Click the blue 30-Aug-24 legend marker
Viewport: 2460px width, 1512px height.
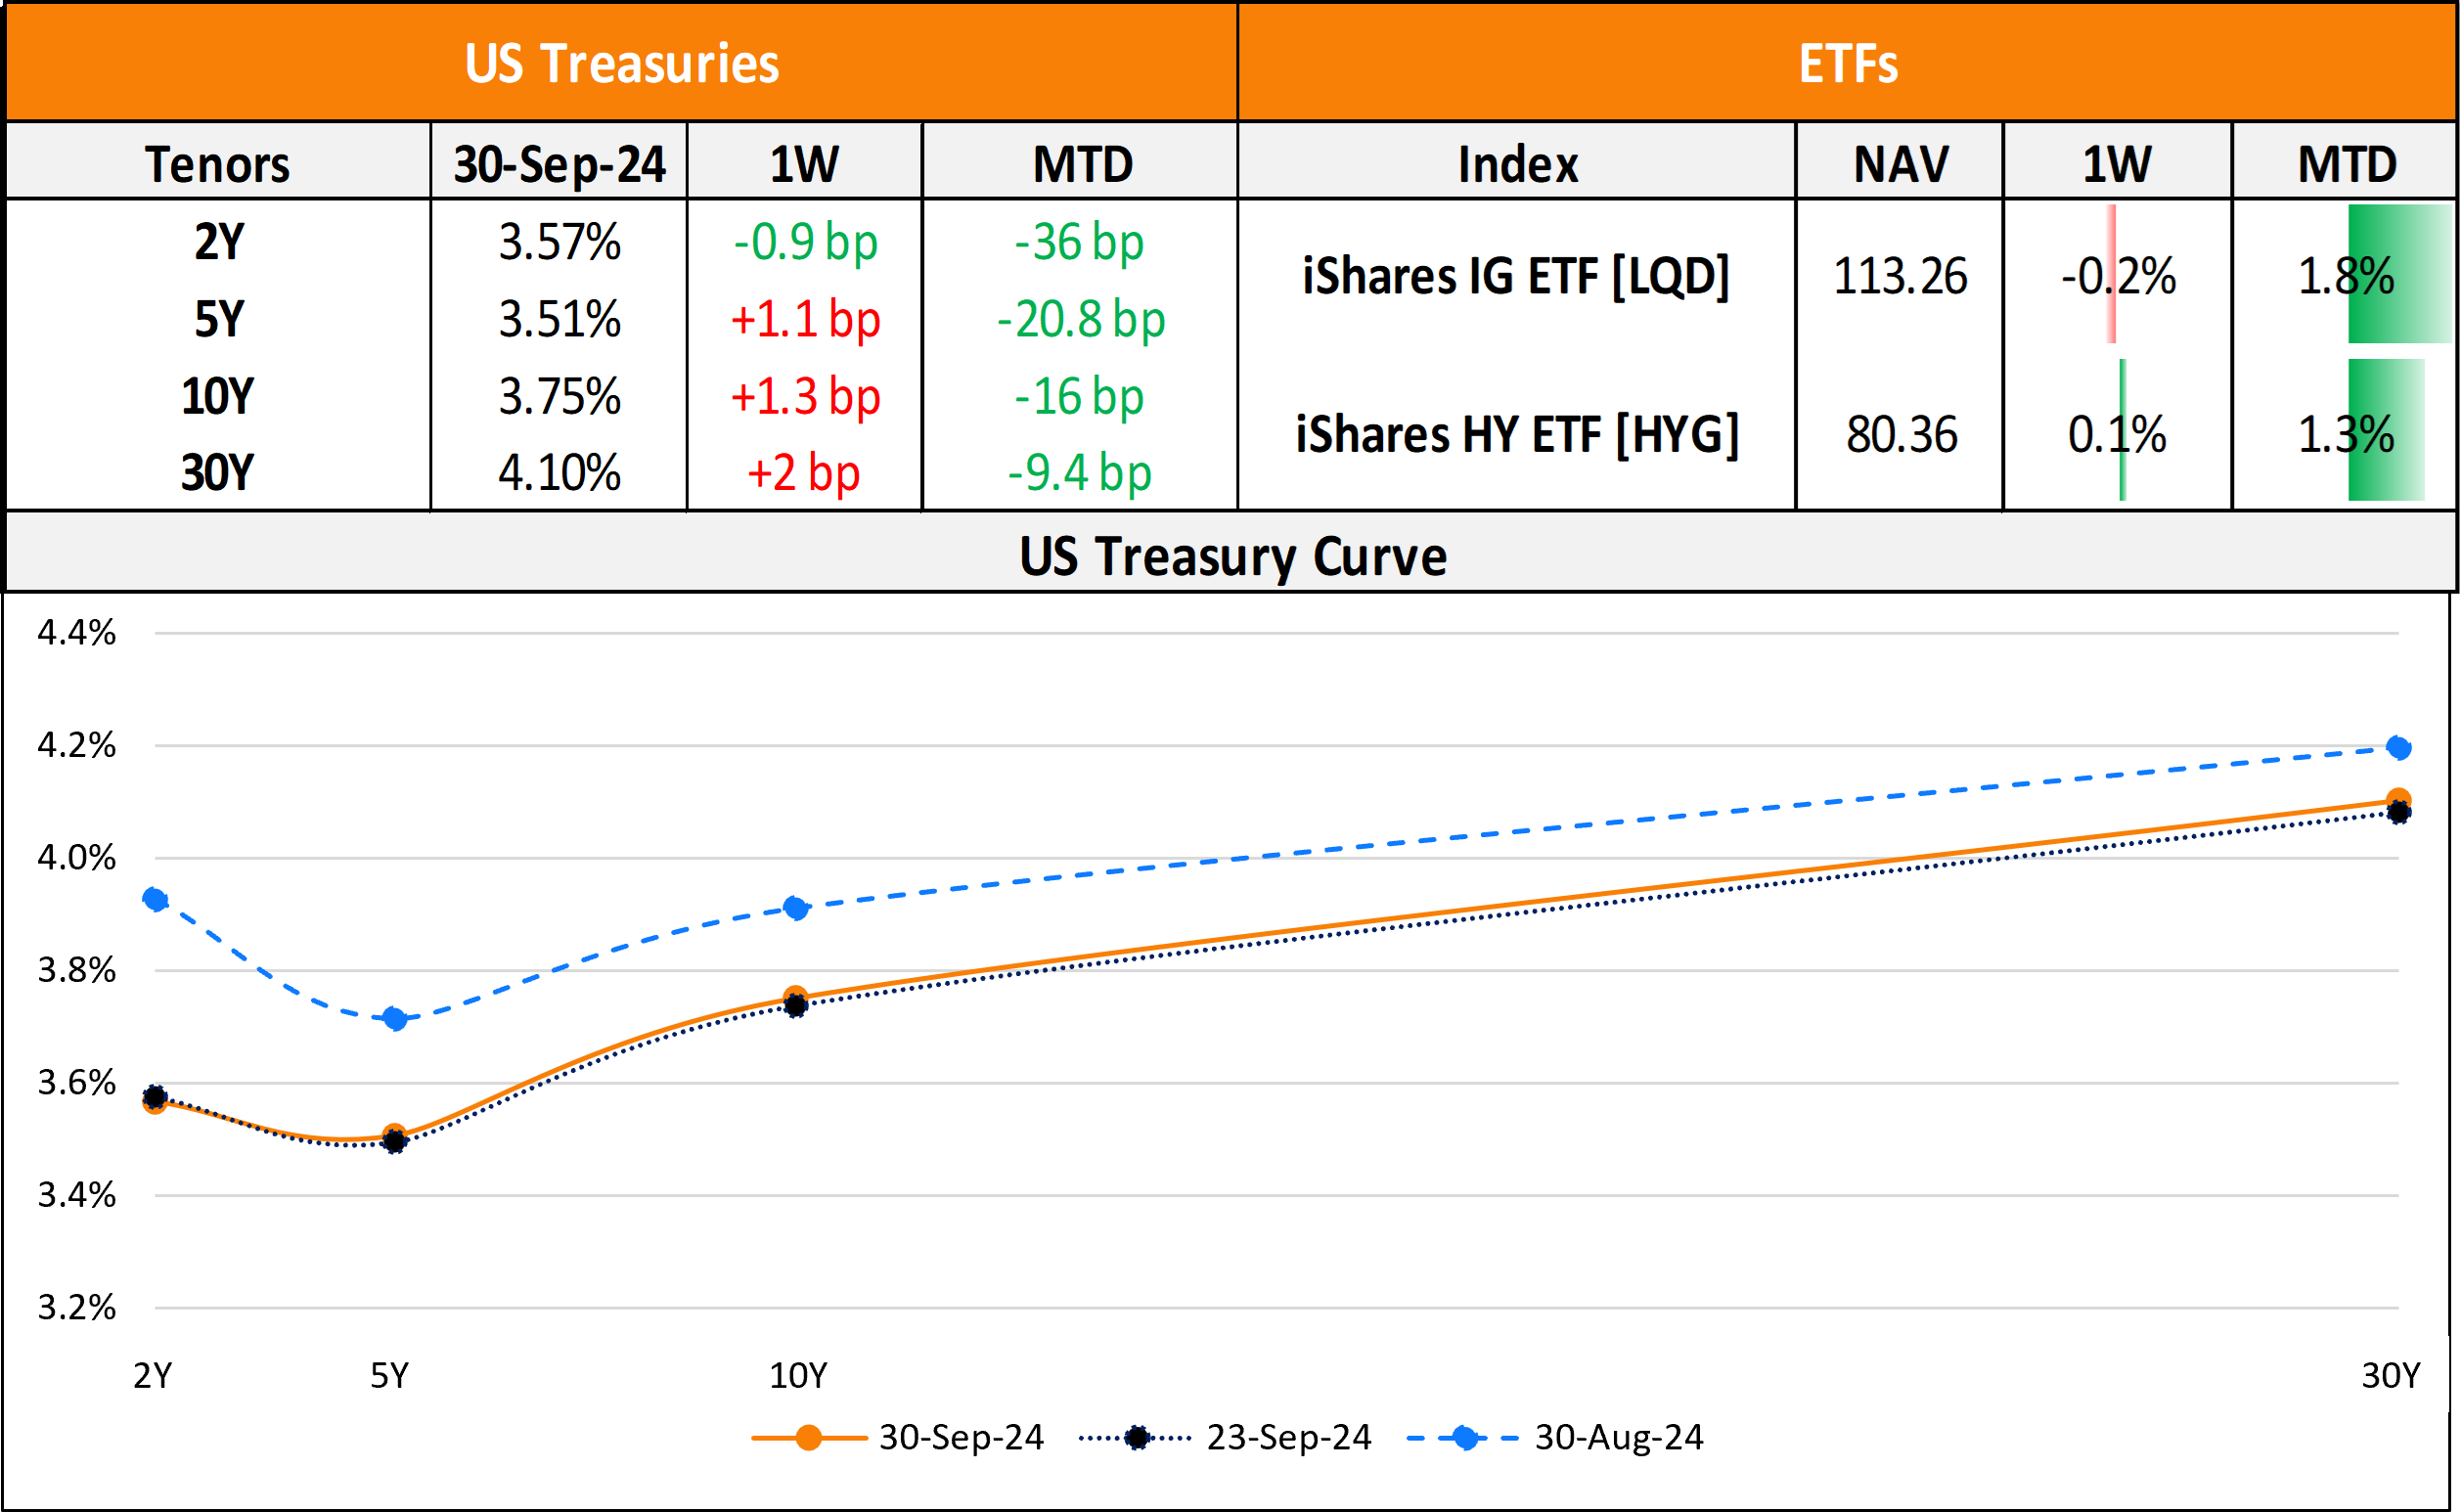point(1465,1438)
